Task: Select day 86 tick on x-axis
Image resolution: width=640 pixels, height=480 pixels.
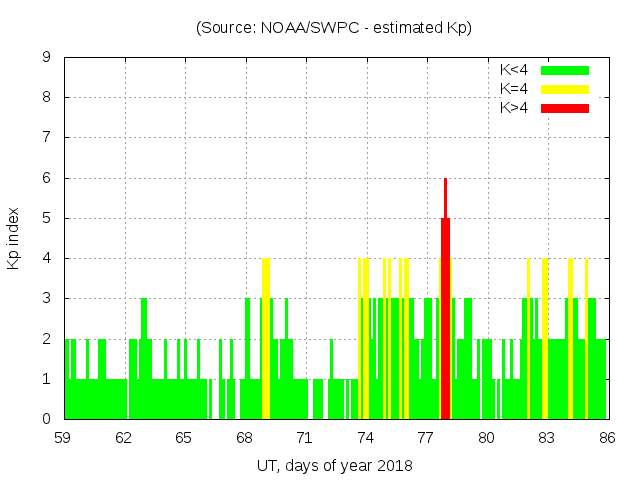Action: click(606, 438)
